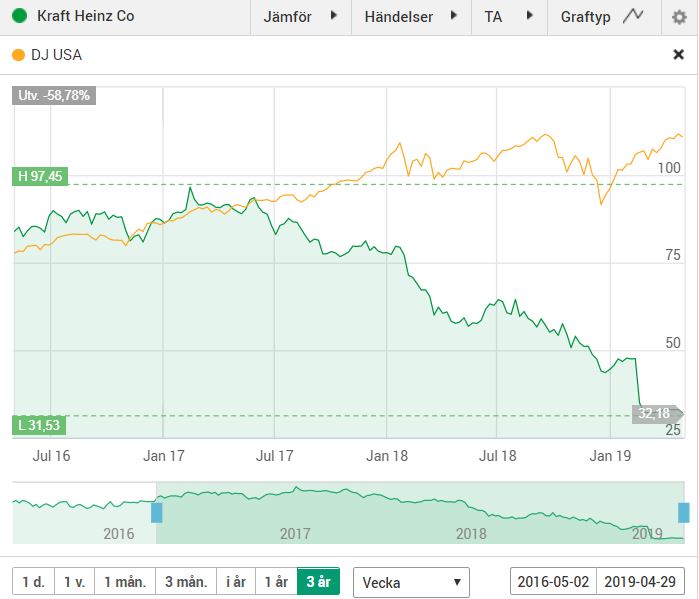Screen dimensions: 699x599
Task: Click the orange DJ USA legend dot
Action: 18,55
